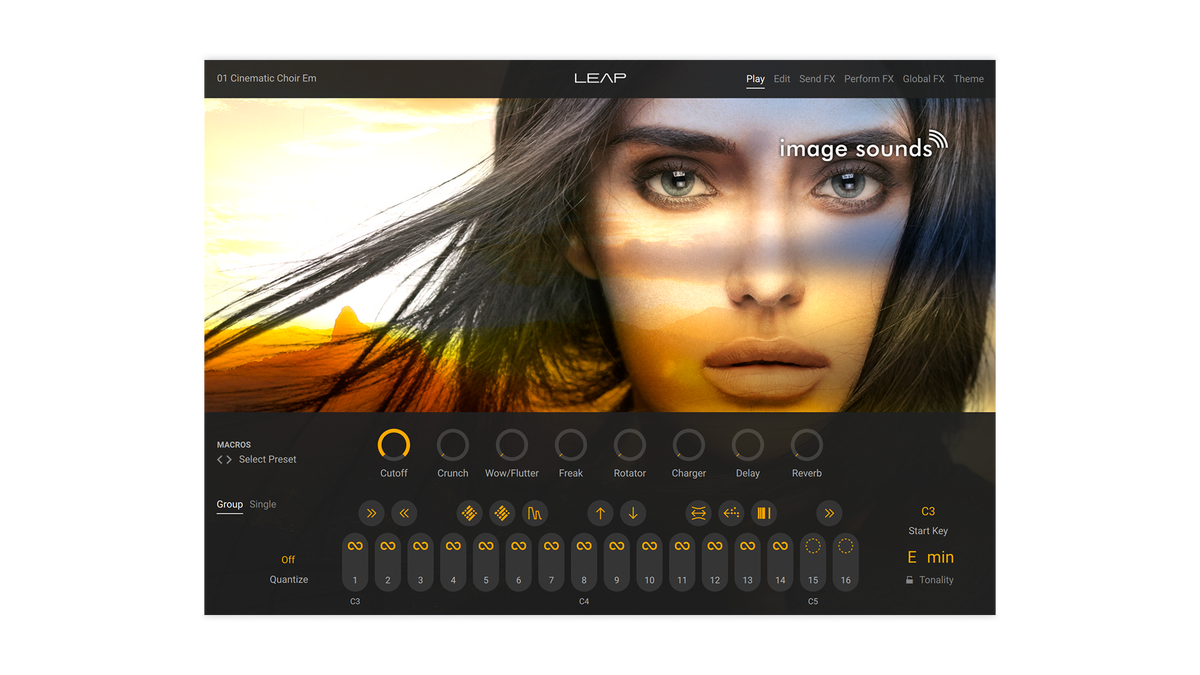Viewport: 1200px width, 675px height.
Task: Click the double right chevron icon above pad 15
Action: [829, 513]
